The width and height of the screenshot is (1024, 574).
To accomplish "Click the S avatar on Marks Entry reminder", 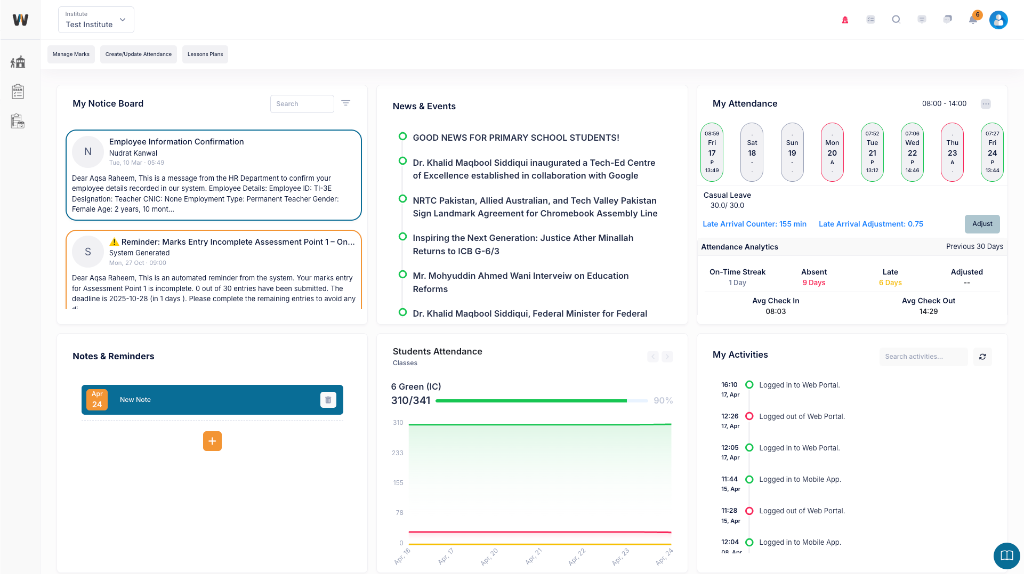I will tap(88, 251).
